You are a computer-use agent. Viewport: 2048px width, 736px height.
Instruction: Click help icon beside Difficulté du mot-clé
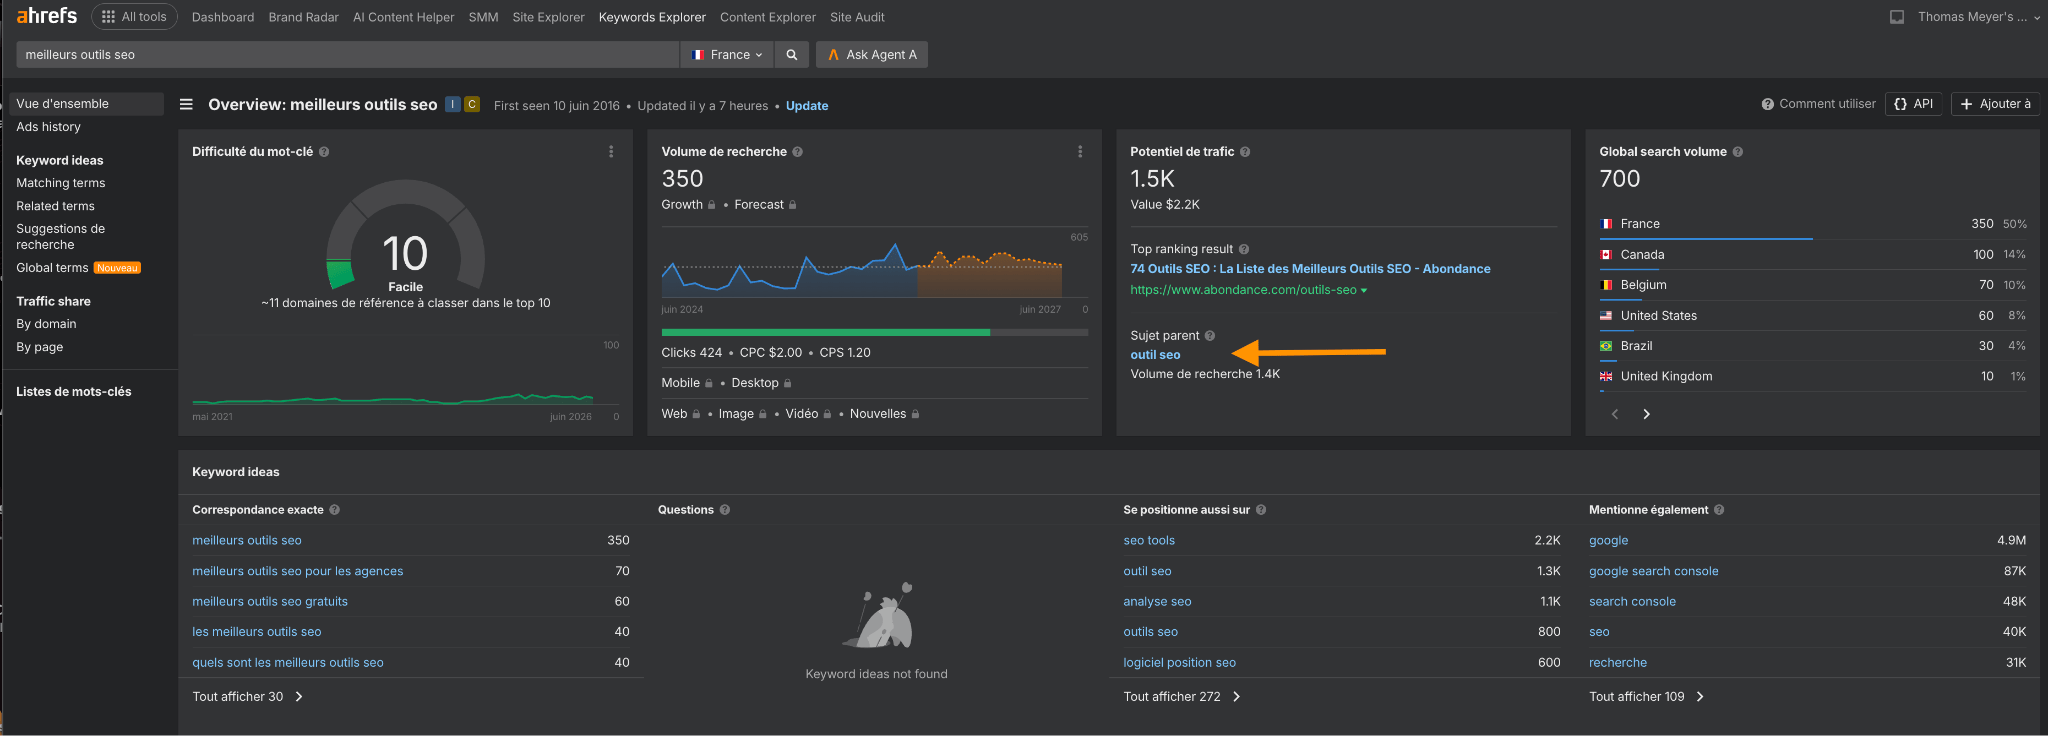[x=324, y=152]
